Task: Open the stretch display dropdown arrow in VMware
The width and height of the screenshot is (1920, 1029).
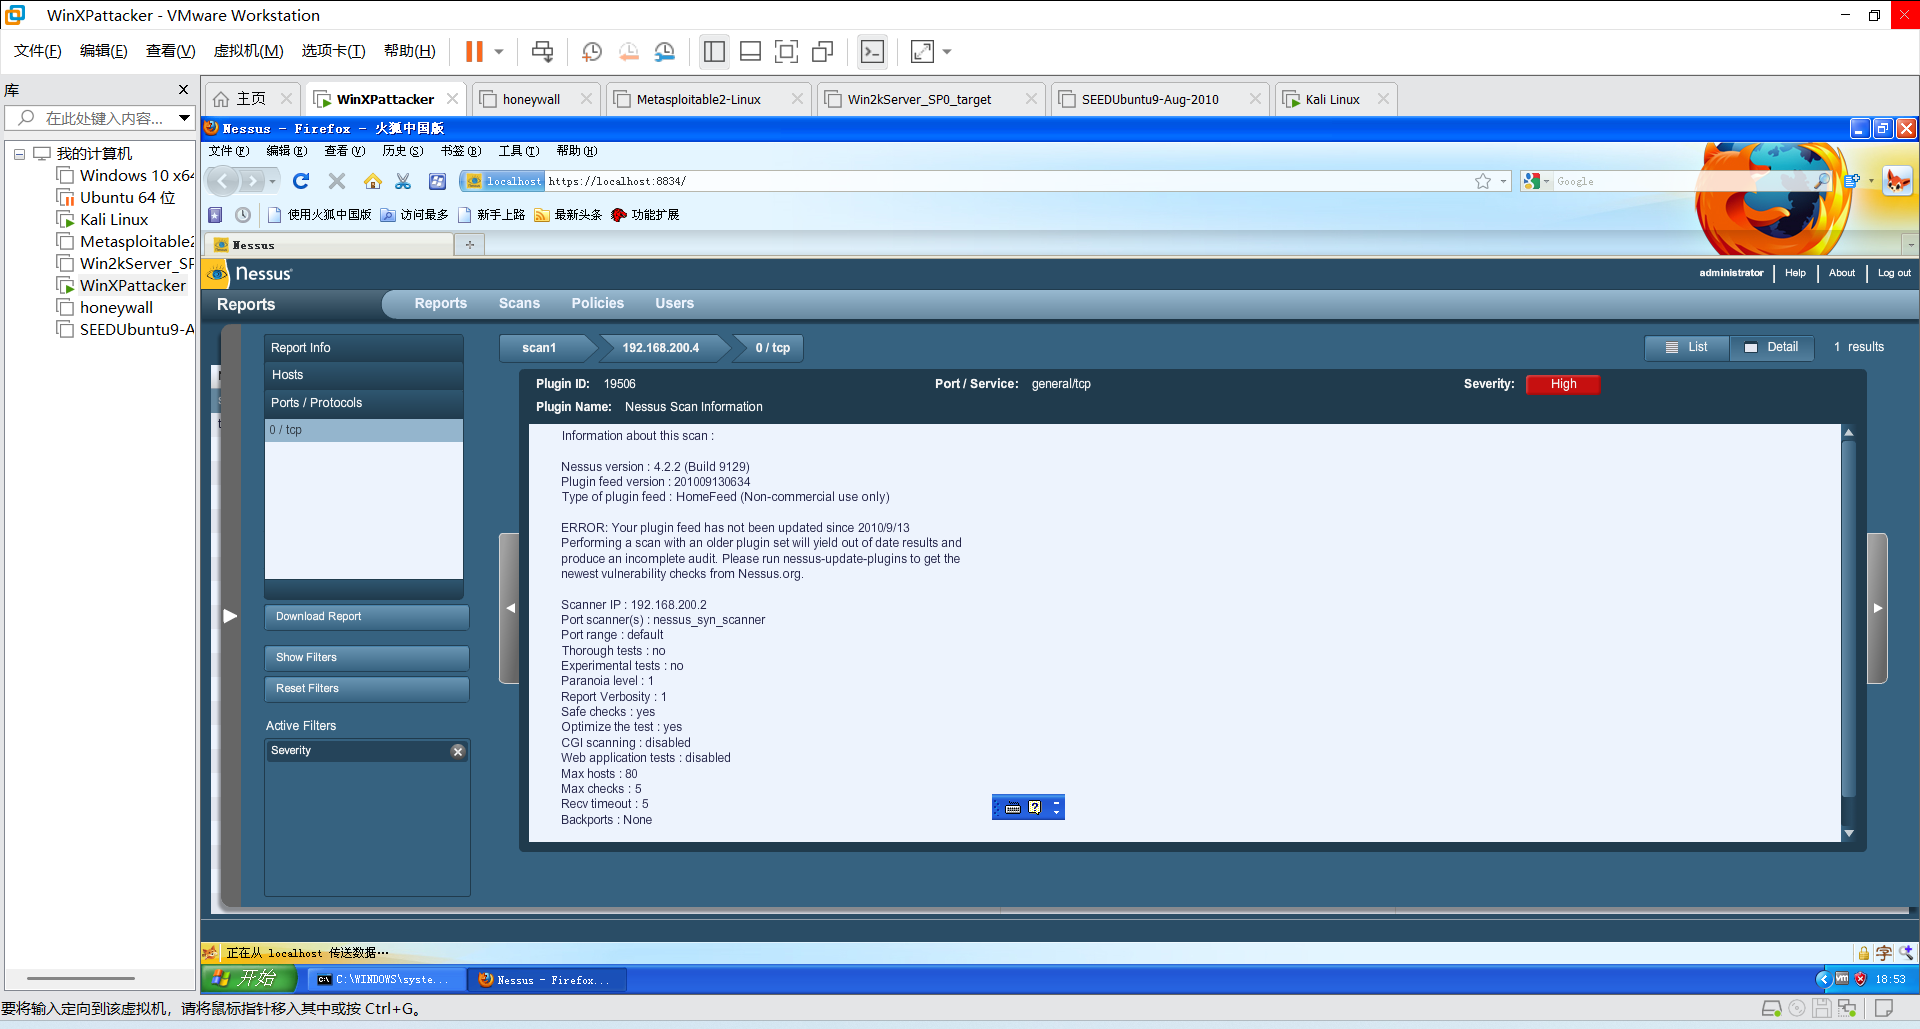Action: (947, 52)
